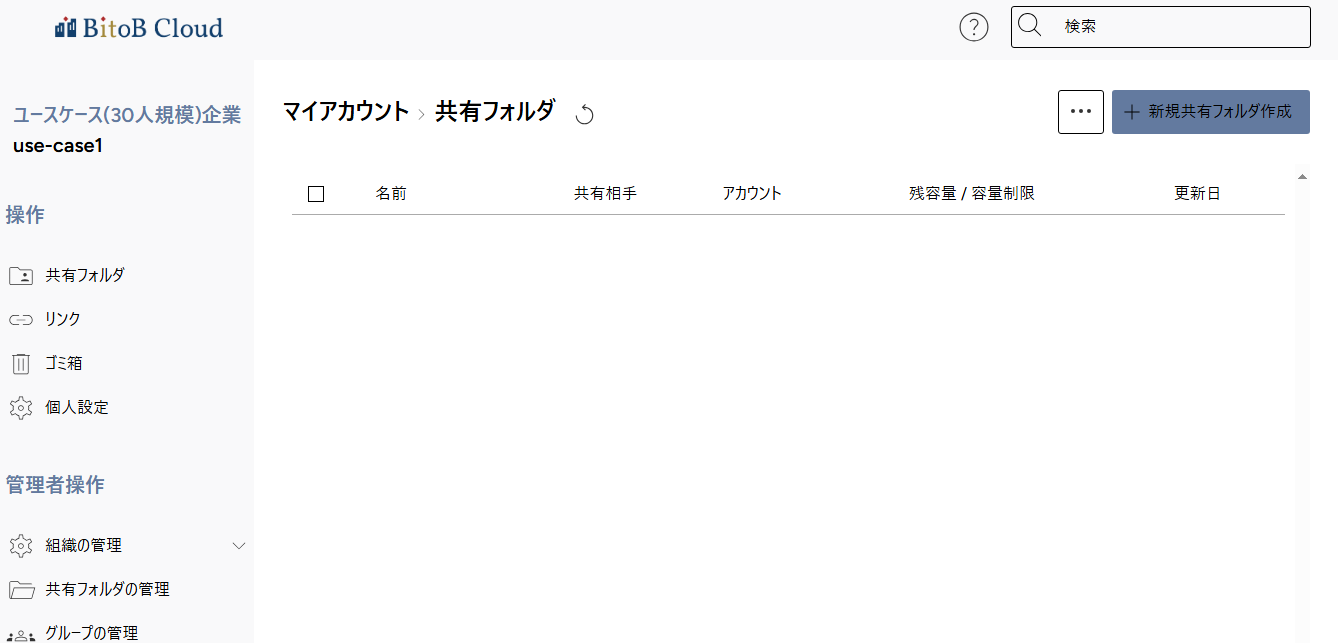Toggle the select-all checkbox in table header
The image size is (1338, 643).
(316, 194)
